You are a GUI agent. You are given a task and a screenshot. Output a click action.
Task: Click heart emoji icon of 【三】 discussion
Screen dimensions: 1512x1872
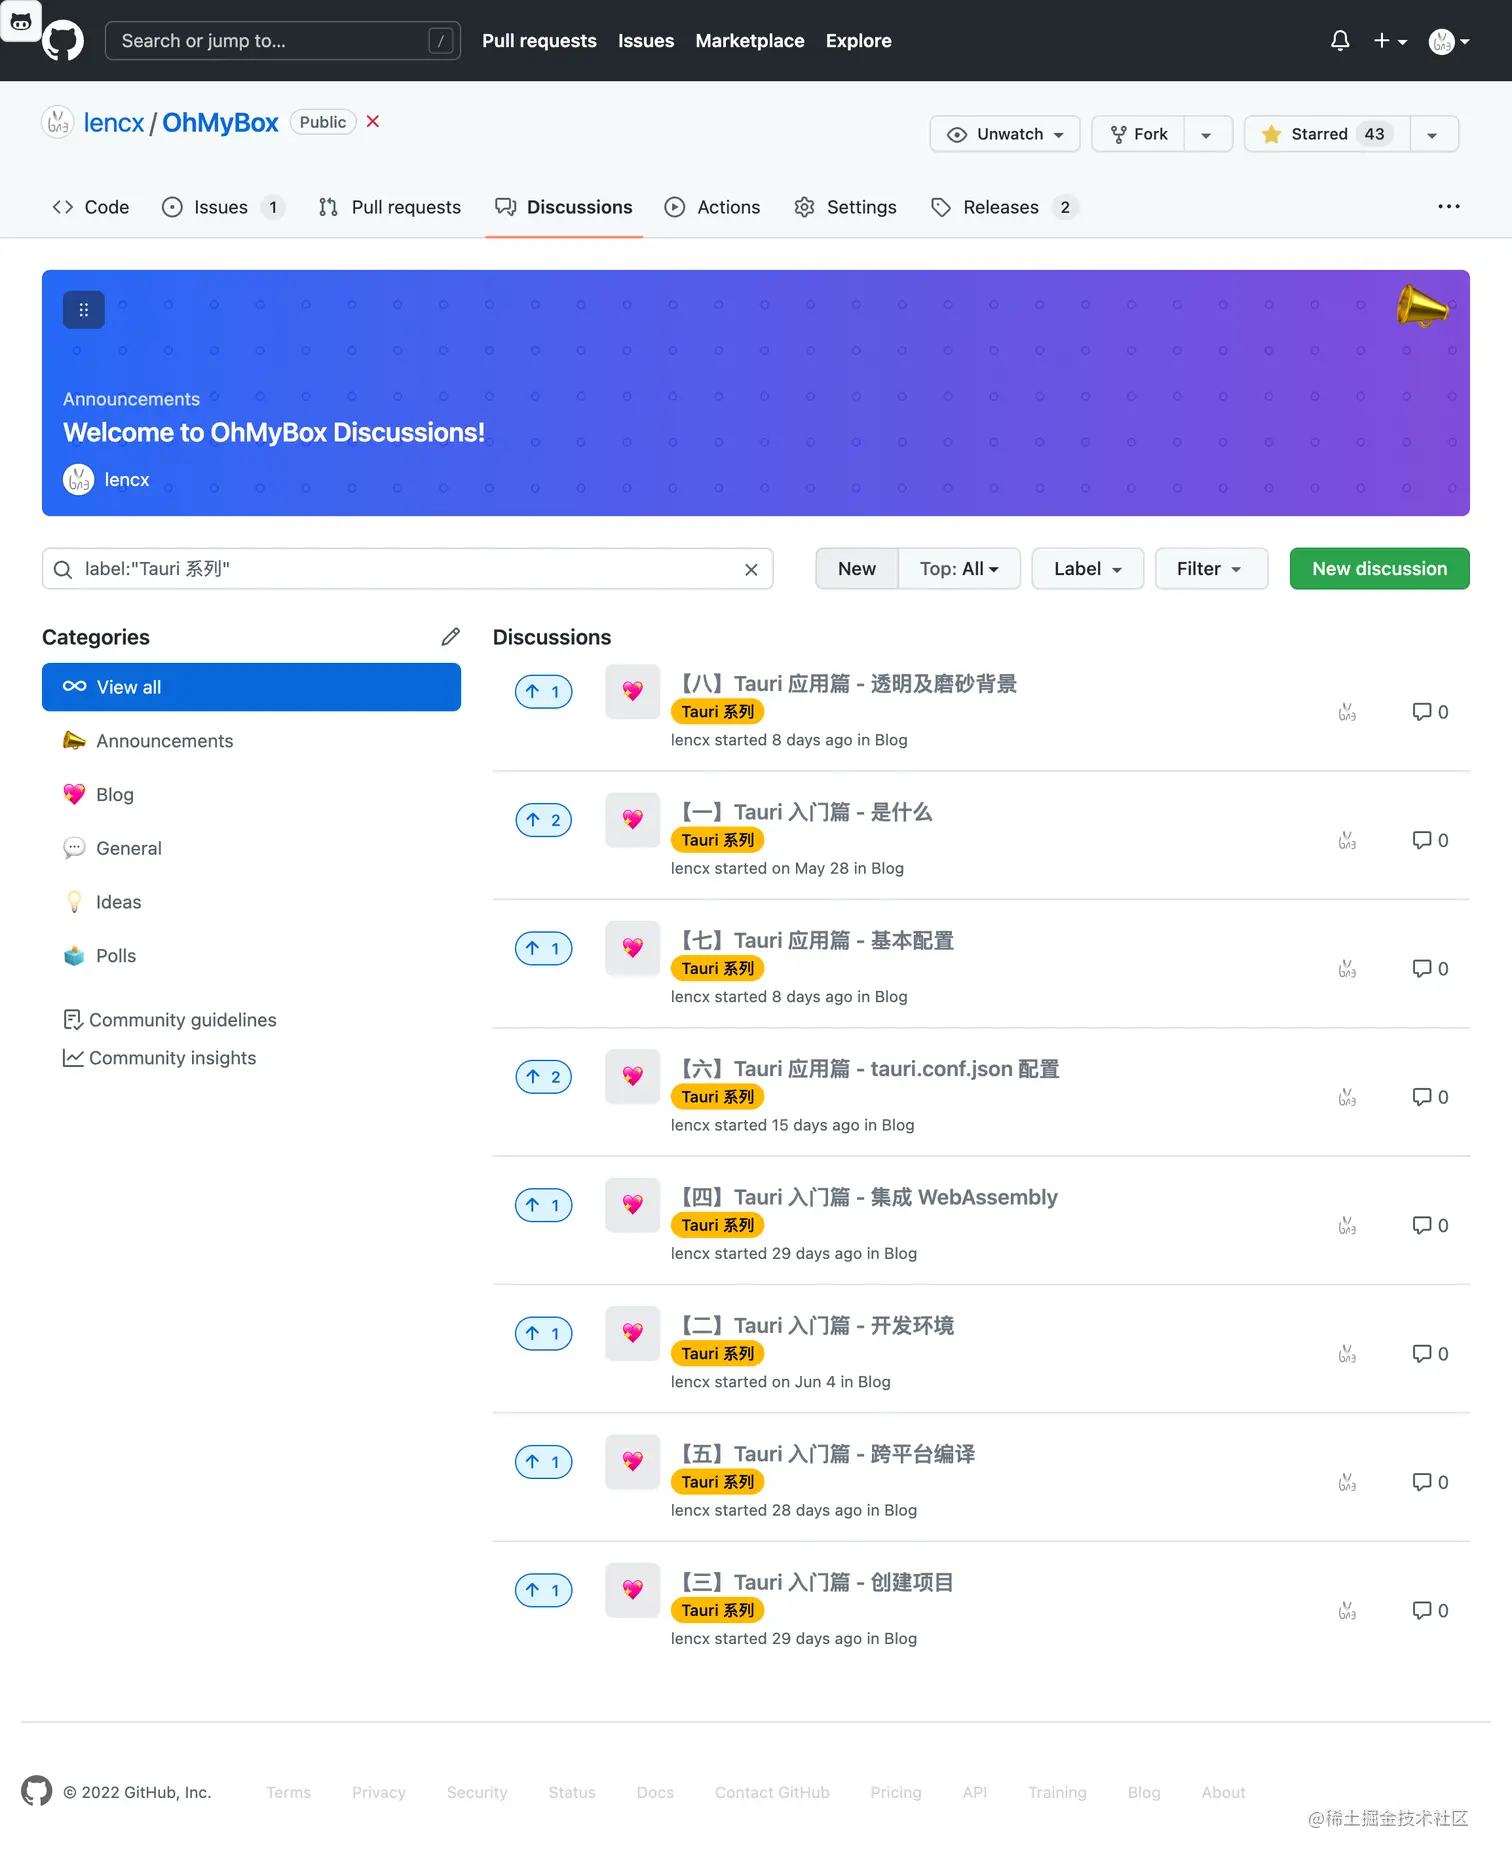[x=633, y=1590]
